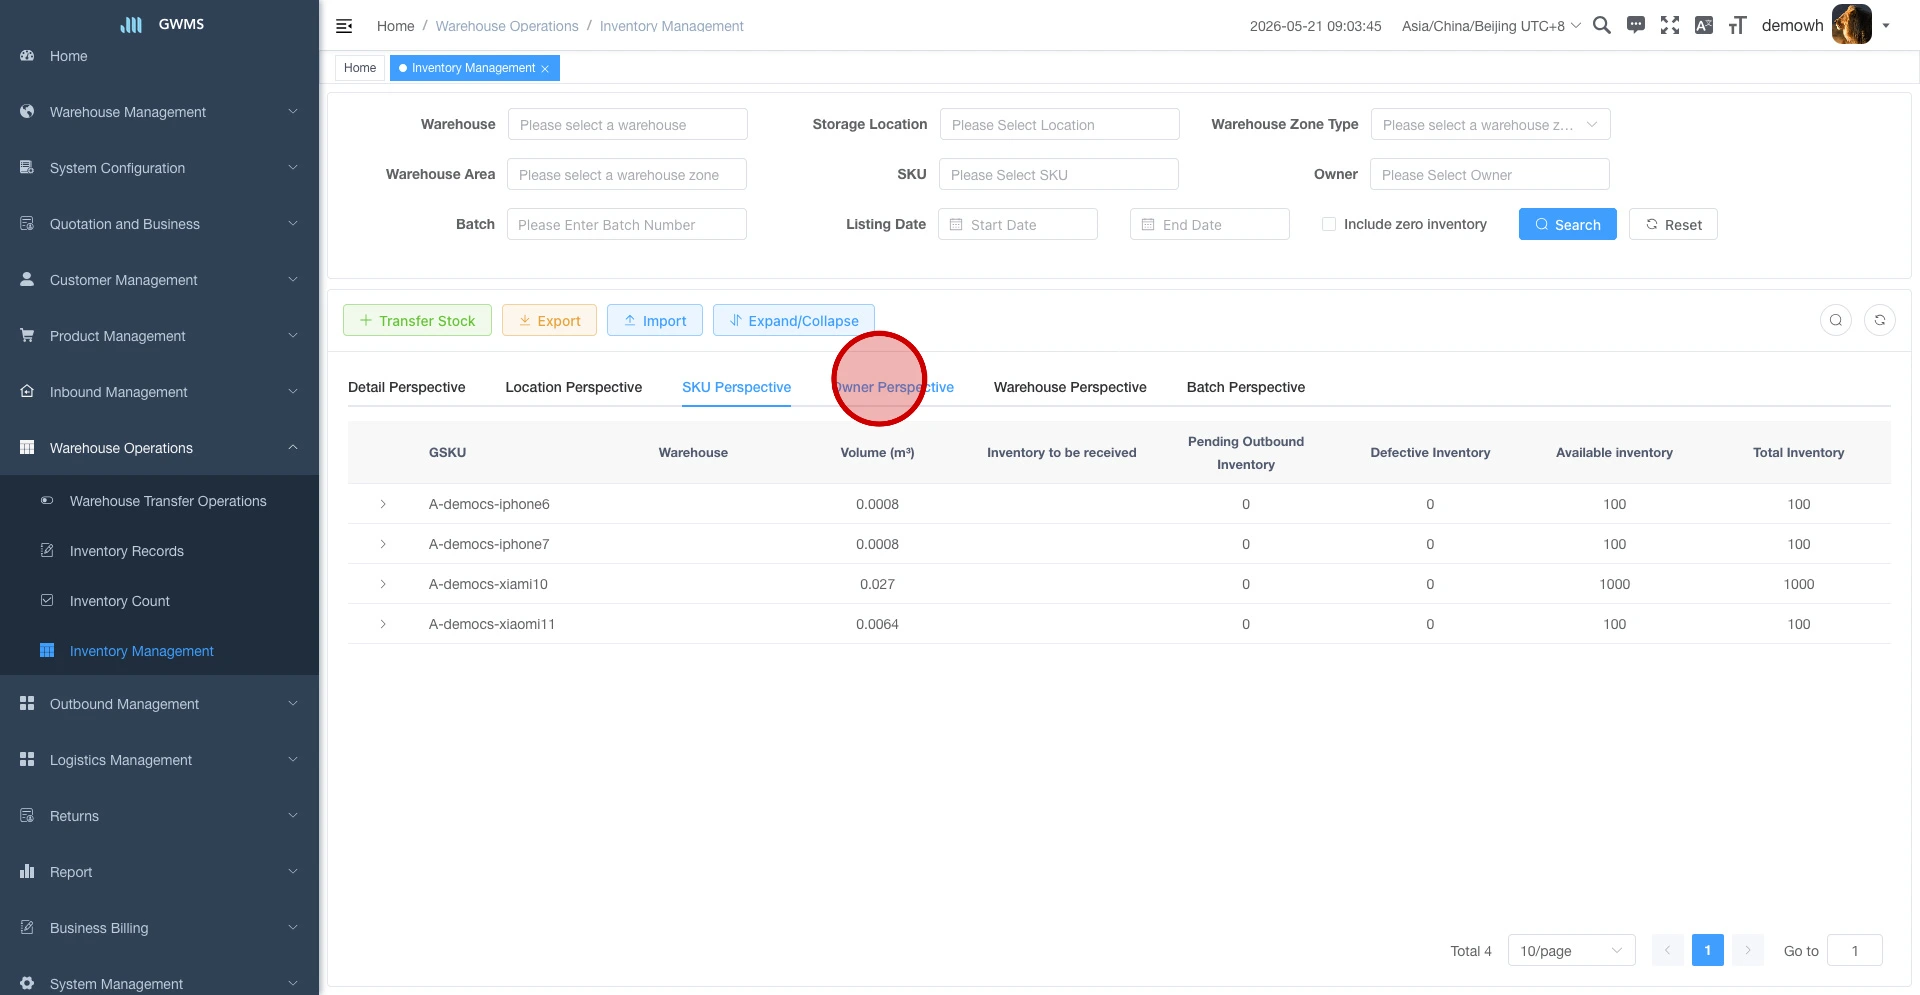Click the Transfer Stock button

[417, 320]
